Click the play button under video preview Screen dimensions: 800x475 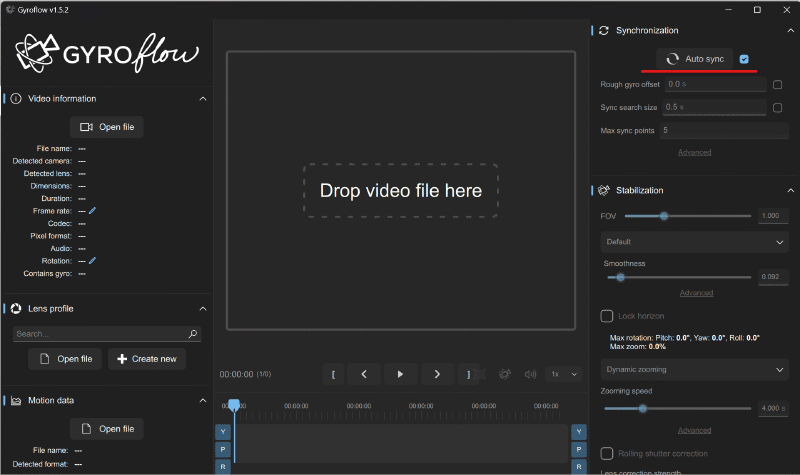click(x=400, y=374)
